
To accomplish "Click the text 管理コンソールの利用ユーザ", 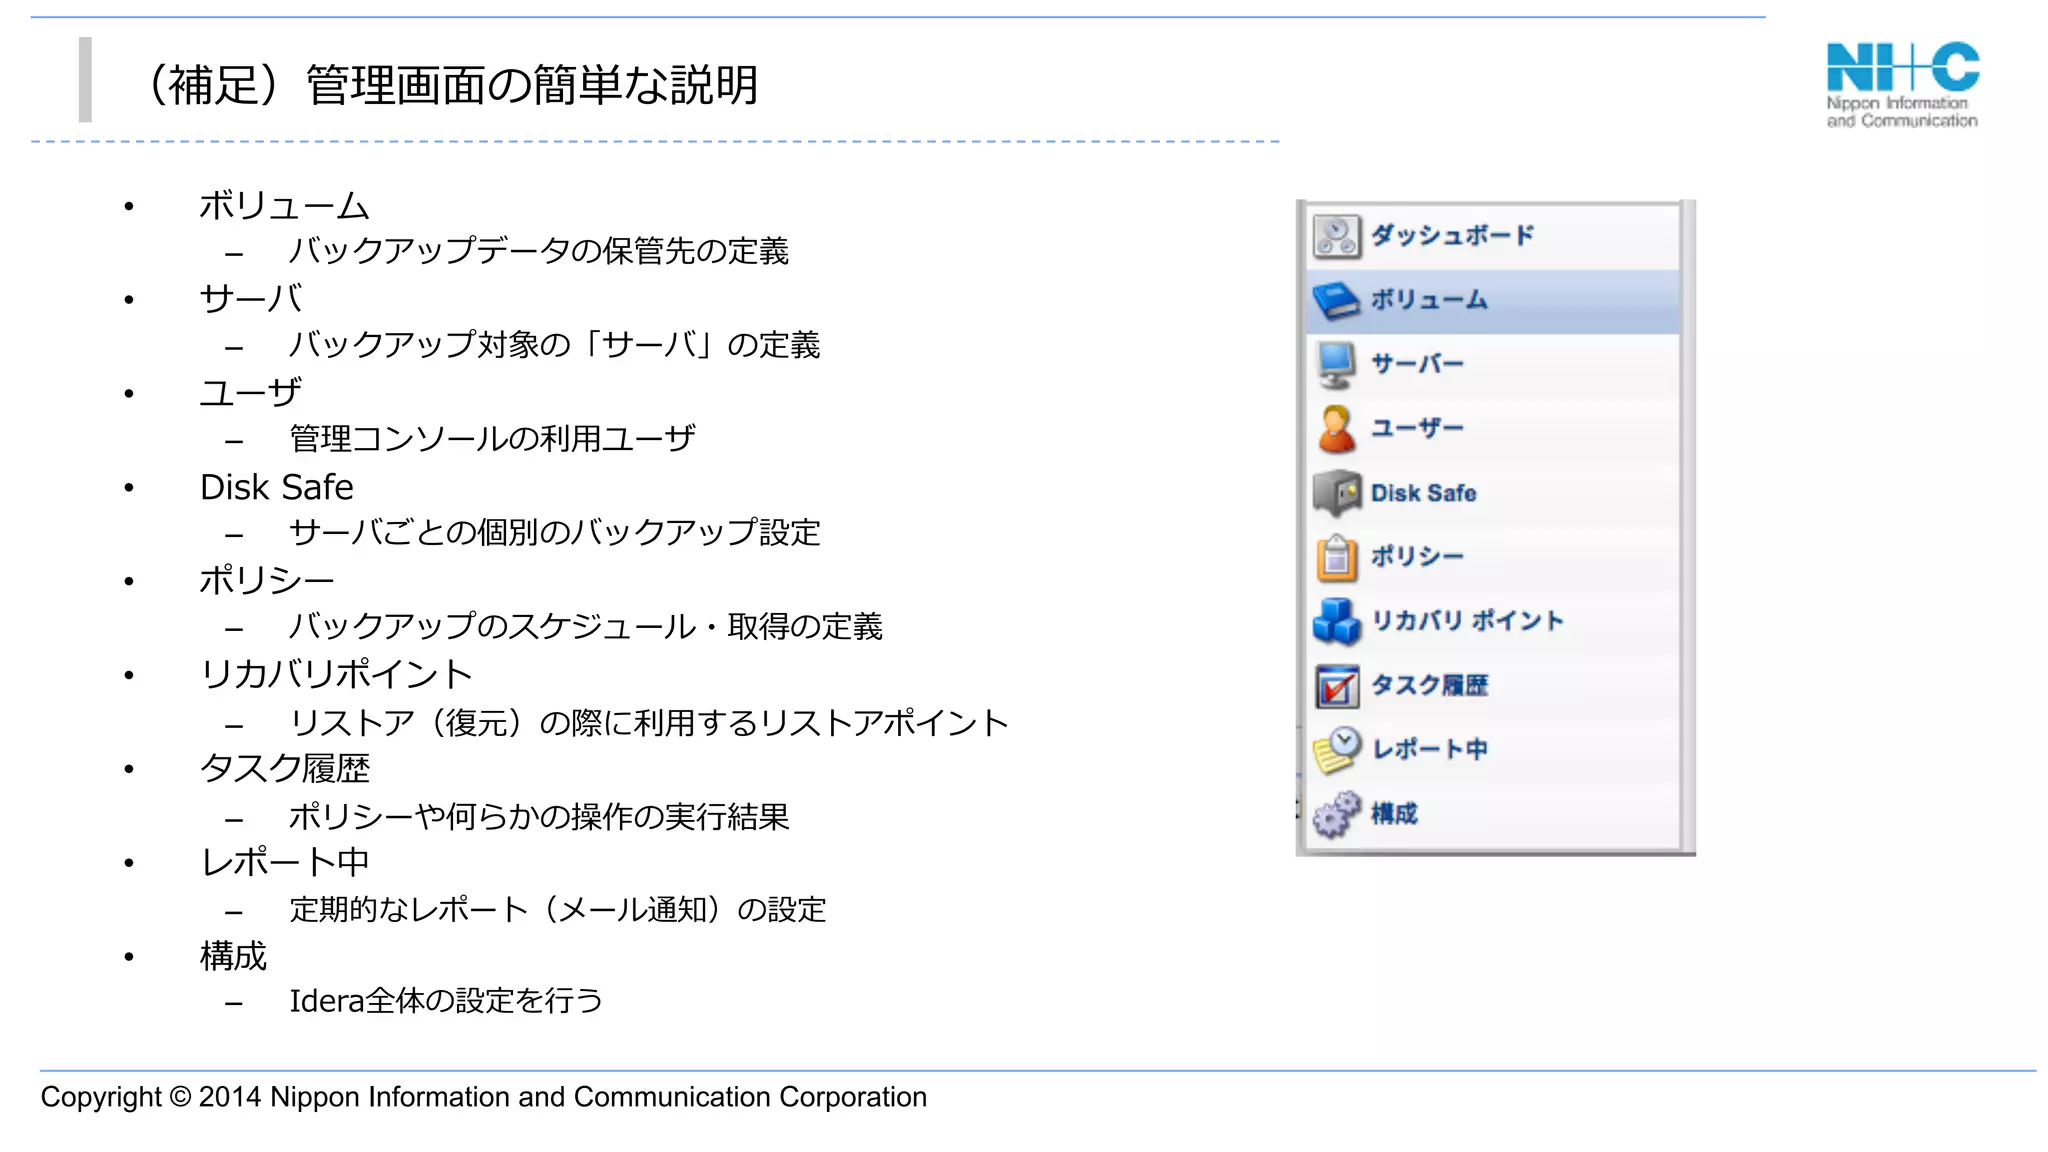I will (x=493, y=439).
